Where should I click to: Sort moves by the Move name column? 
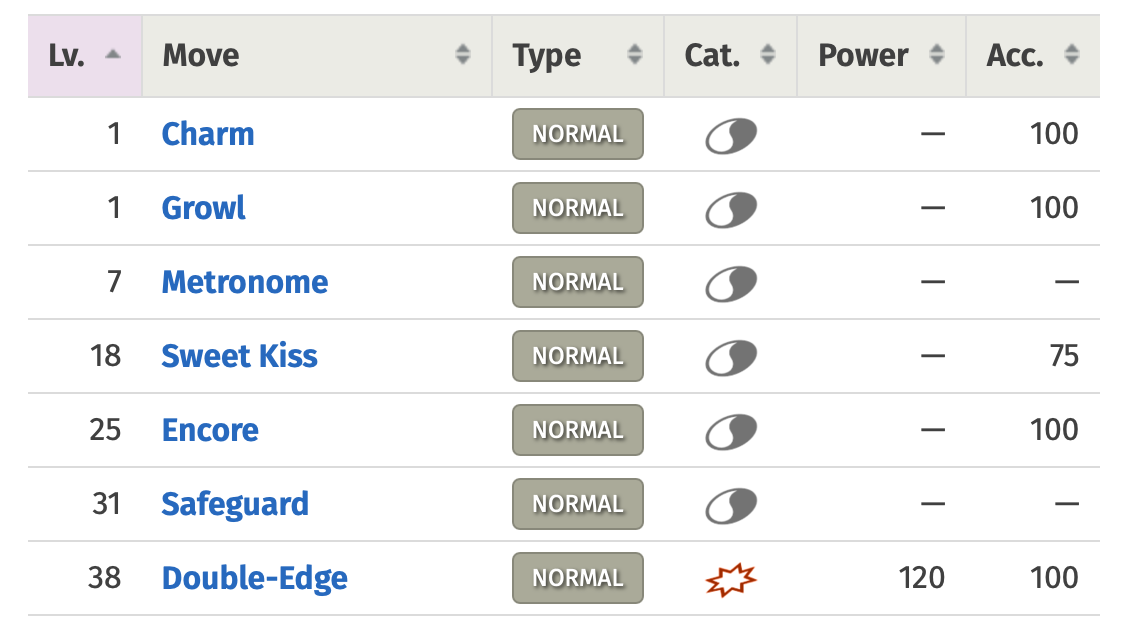316,55
